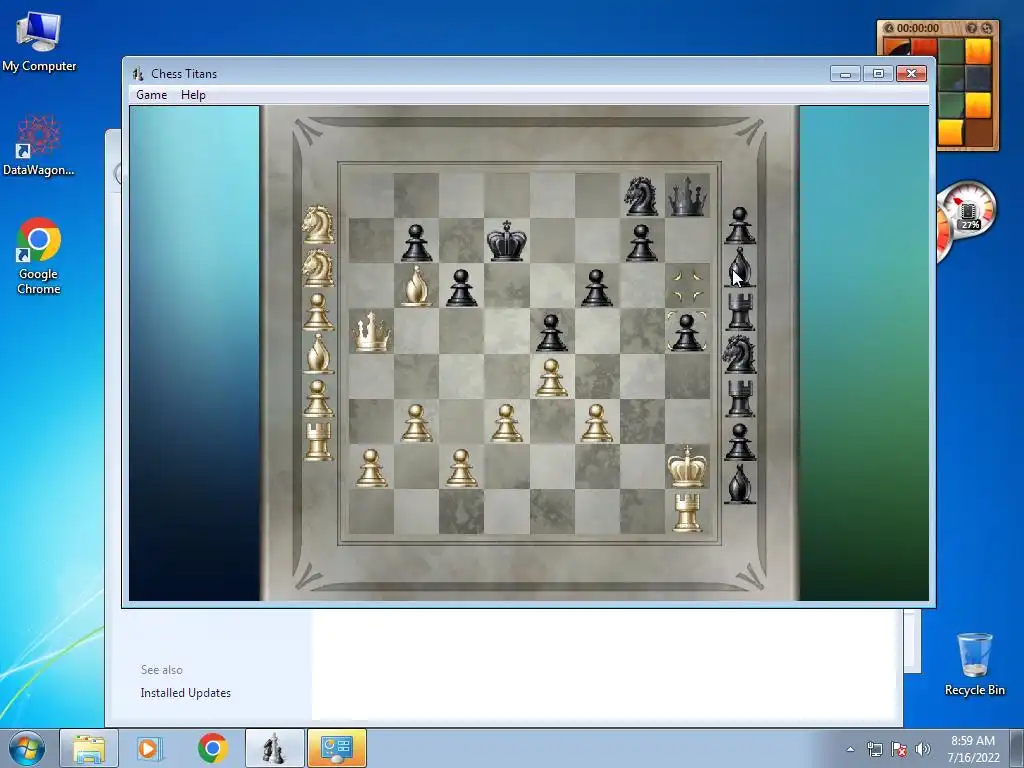1024x768 pixels.
Task: Select the white bishop on b6
Action: [416, 285]
